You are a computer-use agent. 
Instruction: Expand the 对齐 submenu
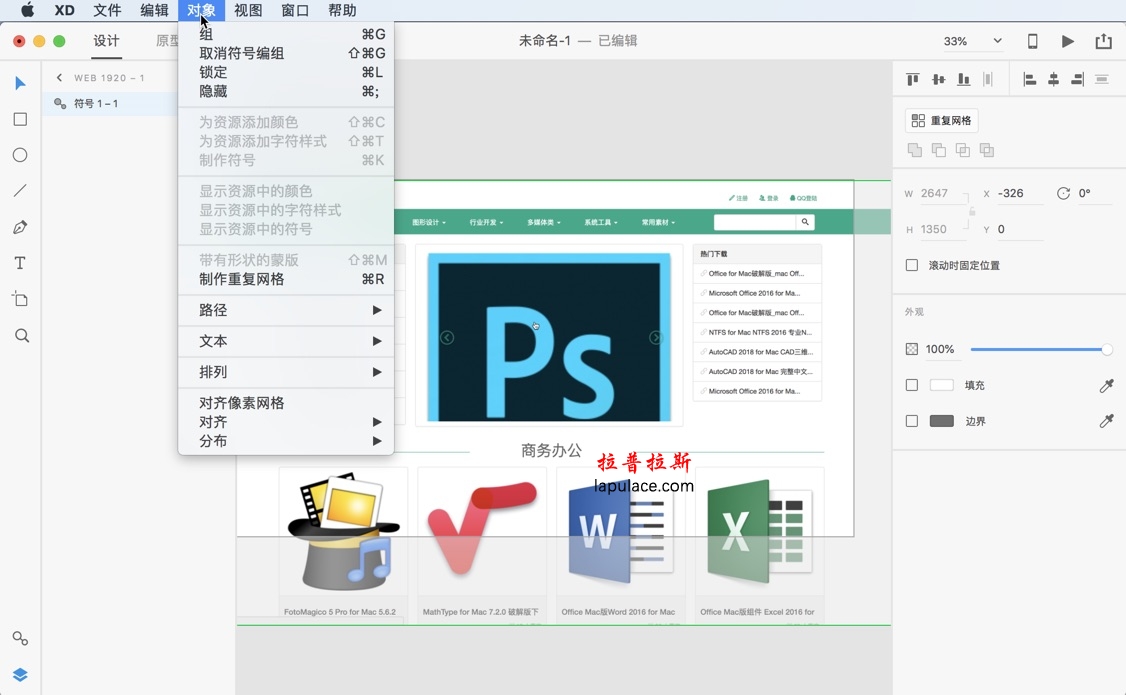pos(286,422)
